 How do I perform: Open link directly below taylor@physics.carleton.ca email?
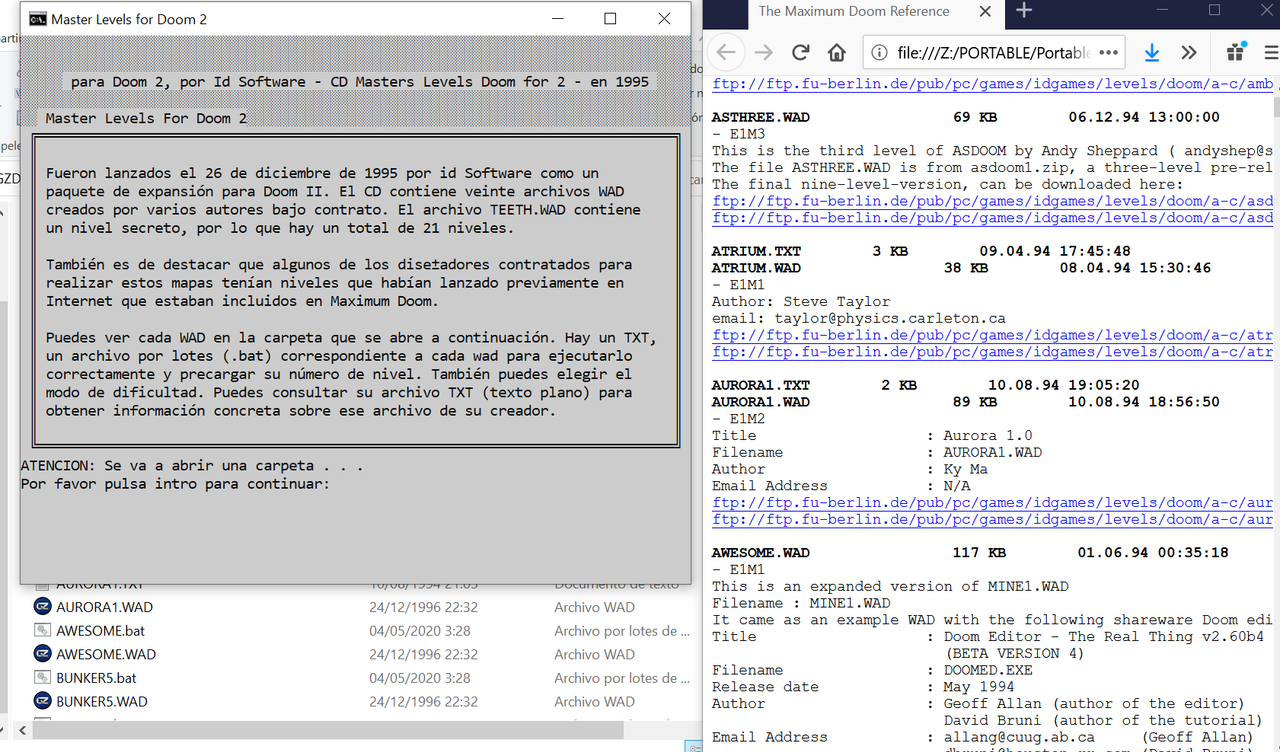point(992,335)
